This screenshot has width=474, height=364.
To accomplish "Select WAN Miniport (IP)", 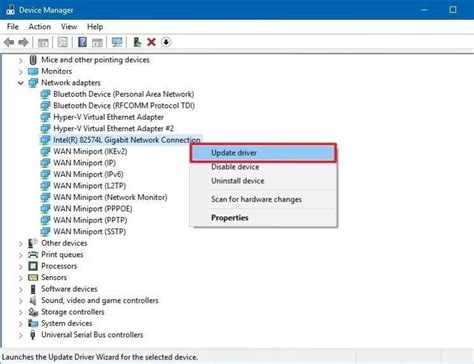I will [85, 163].
